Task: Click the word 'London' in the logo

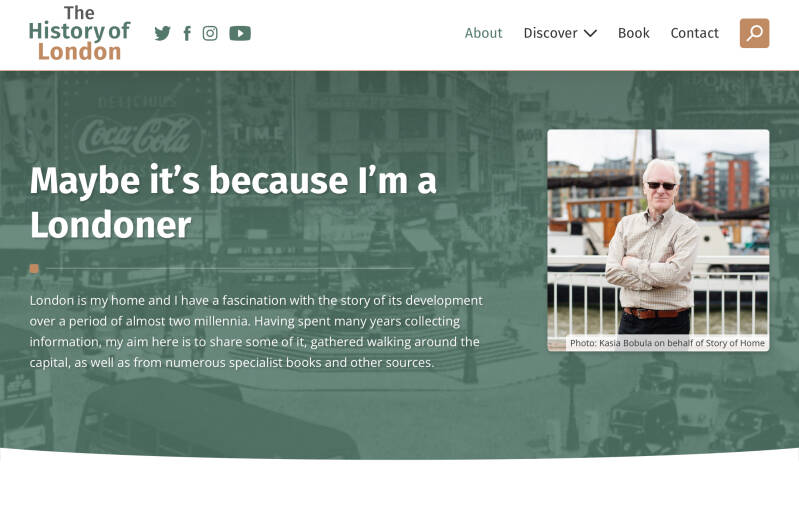Action: click(x=79, y=51)
